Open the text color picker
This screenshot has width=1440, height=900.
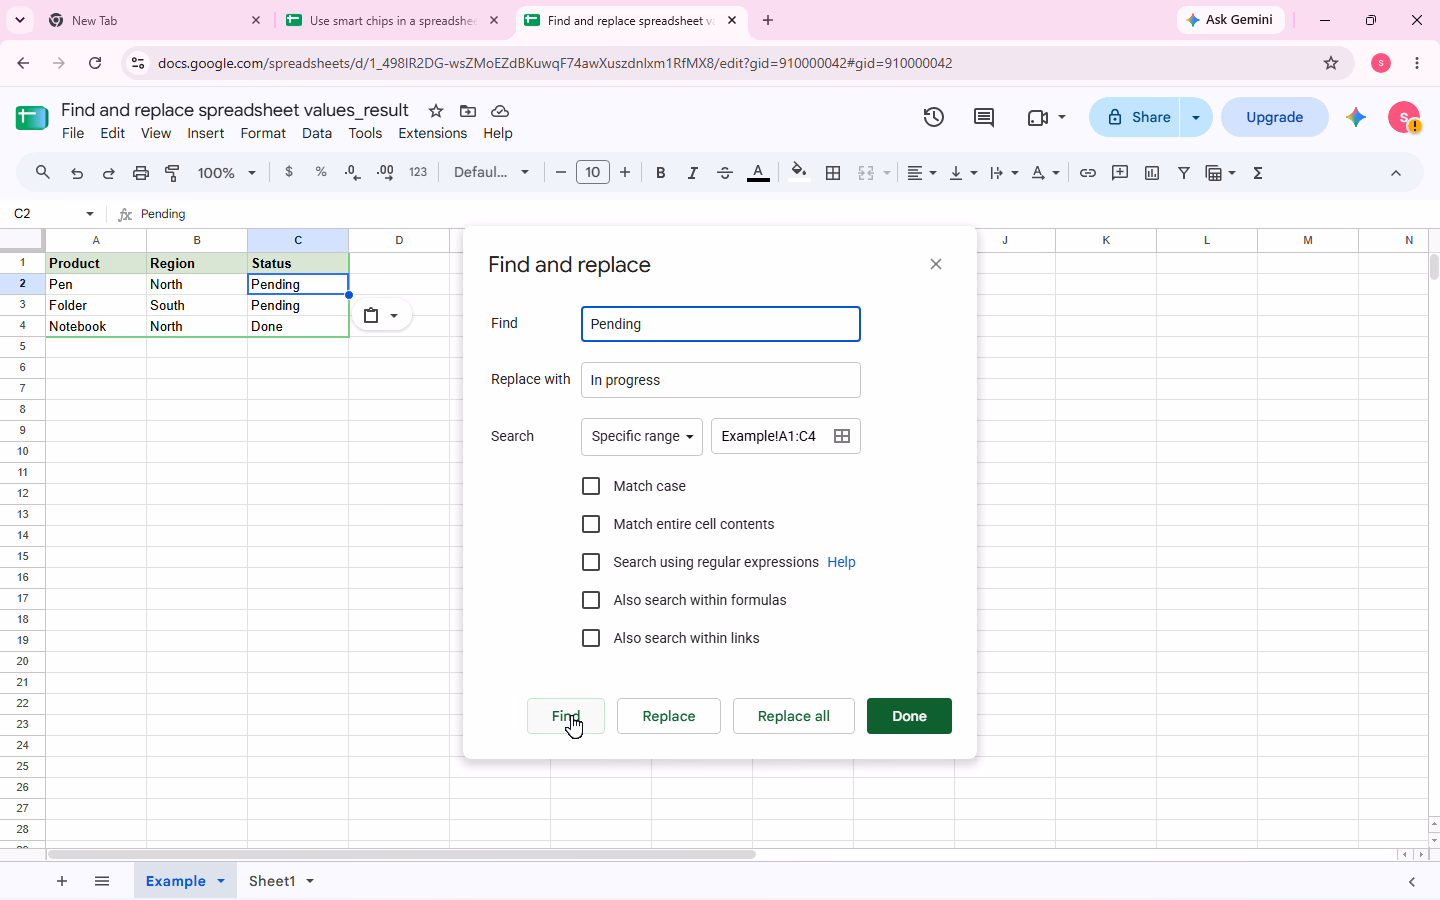759,173
